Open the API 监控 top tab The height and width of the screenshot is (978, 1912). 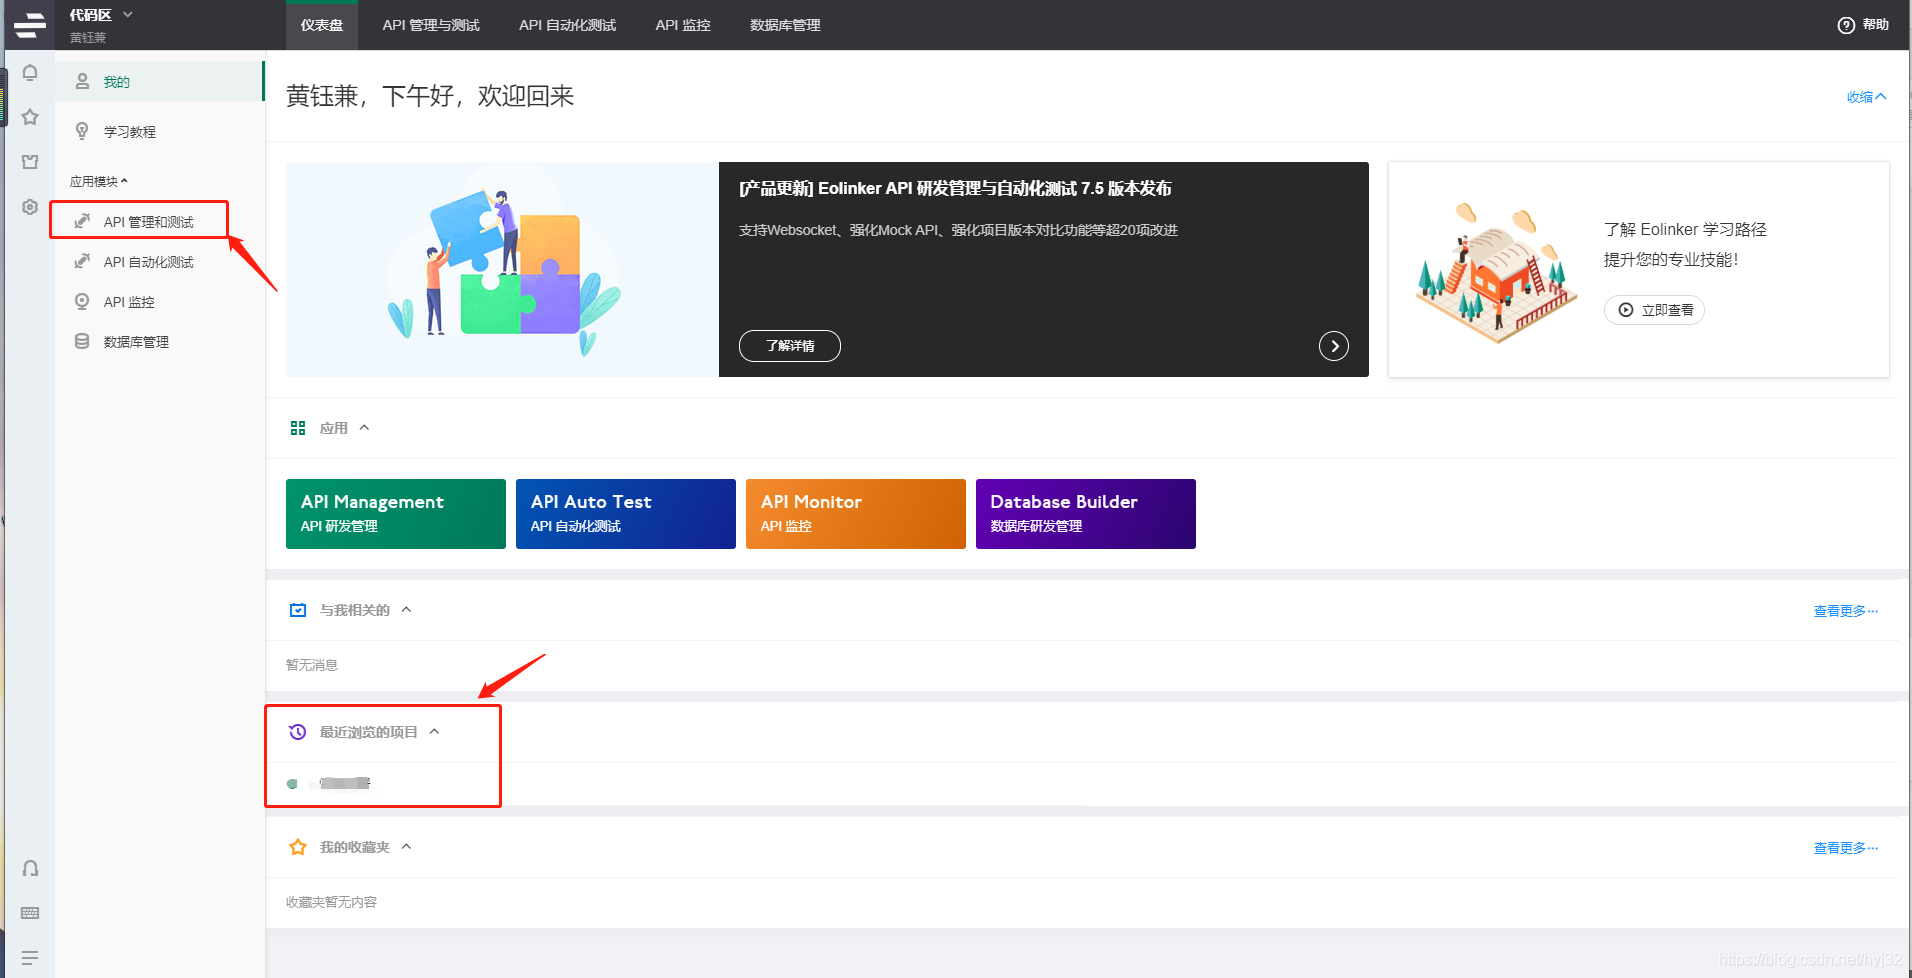pyautogui.click(x=683, y=25)
